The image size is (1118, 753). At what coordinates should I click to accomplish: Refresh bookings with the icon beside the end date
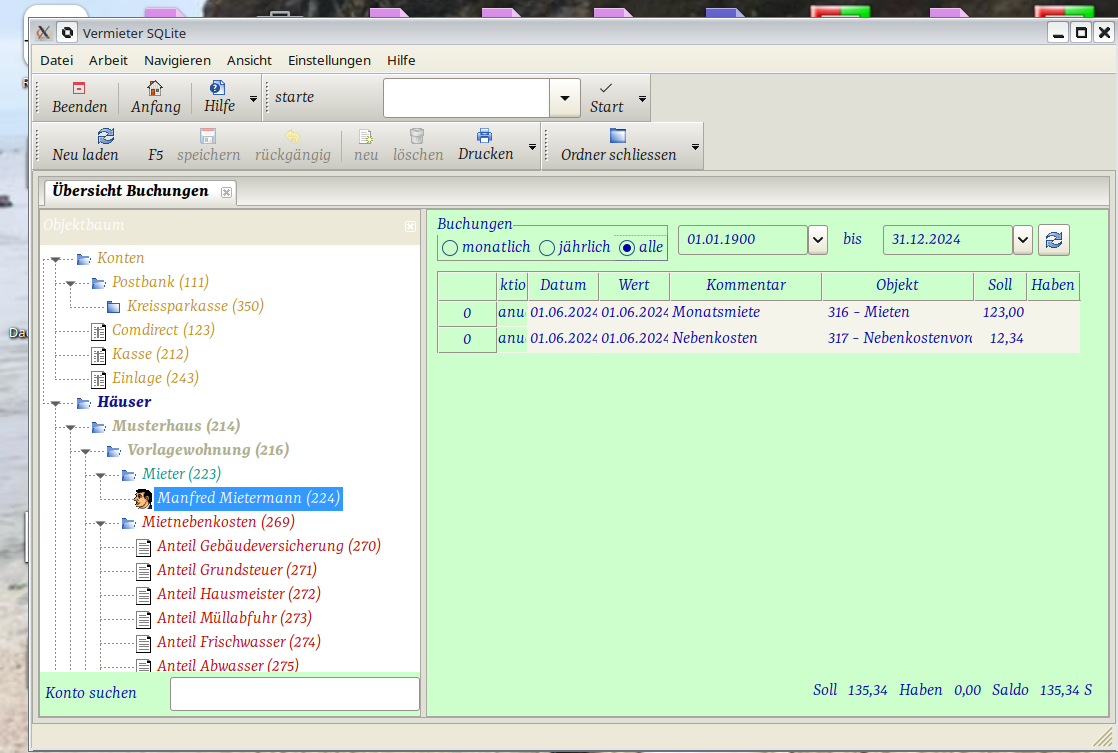[1054, 240]
